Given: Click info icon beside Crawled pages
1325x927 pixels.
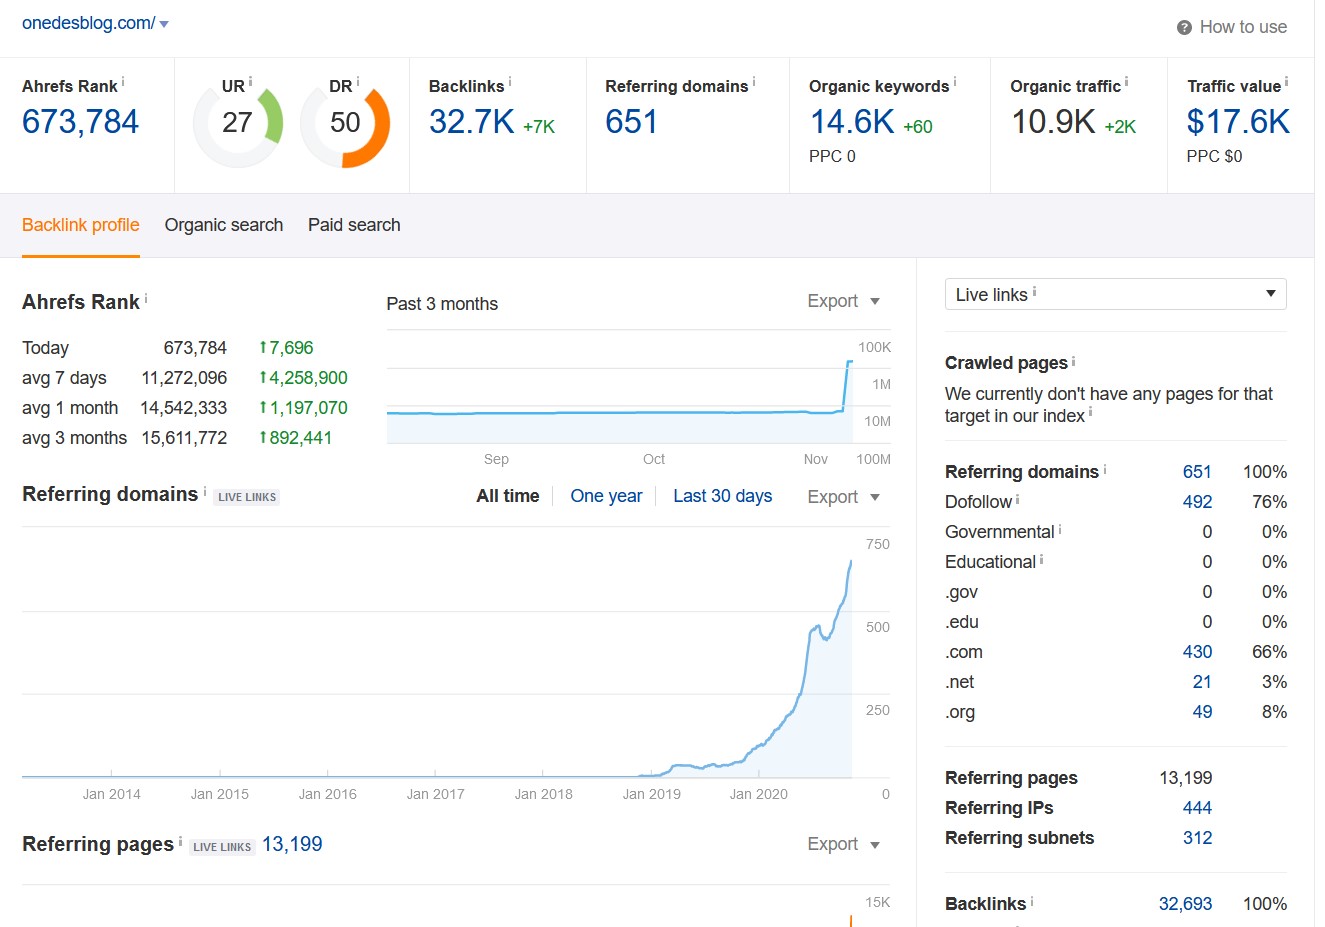Looking at the screenshot, I should 1073,361.
